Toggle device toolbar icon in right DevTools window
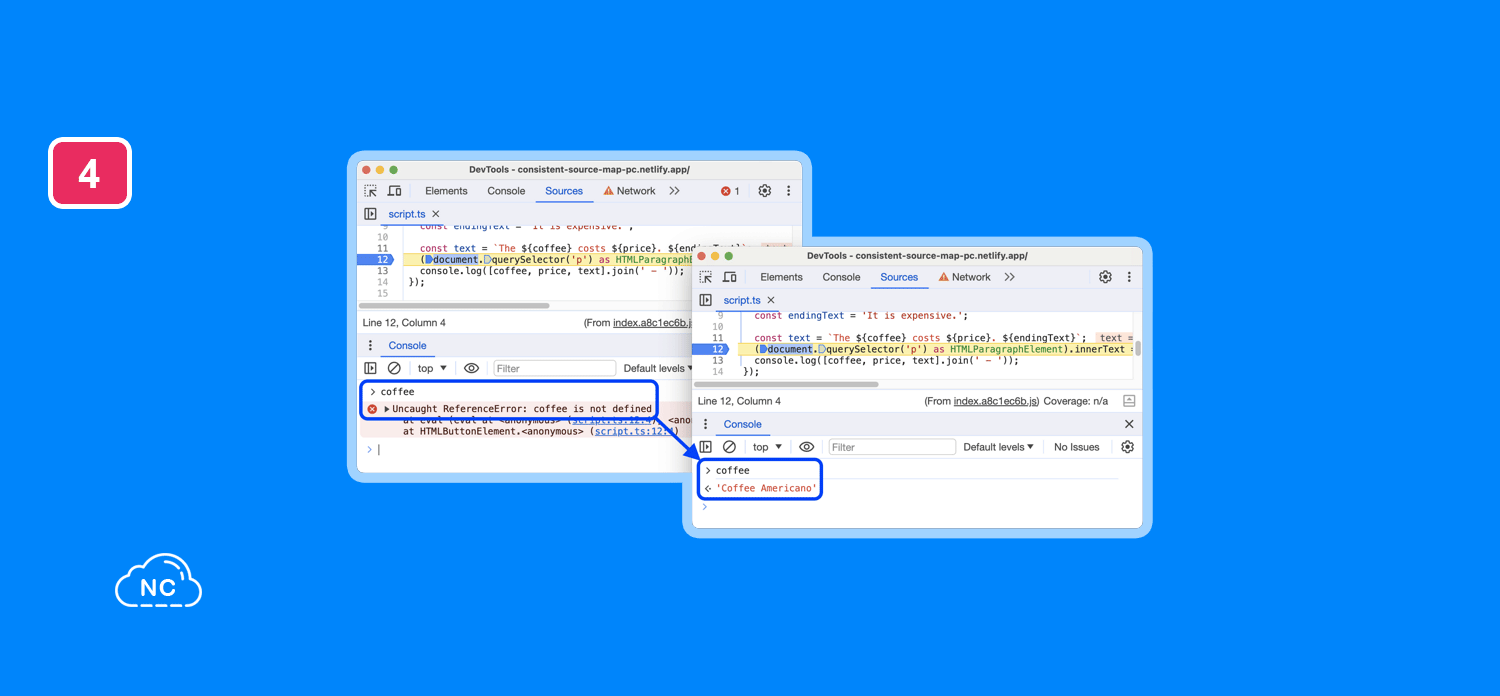 (x=729, y=277)
